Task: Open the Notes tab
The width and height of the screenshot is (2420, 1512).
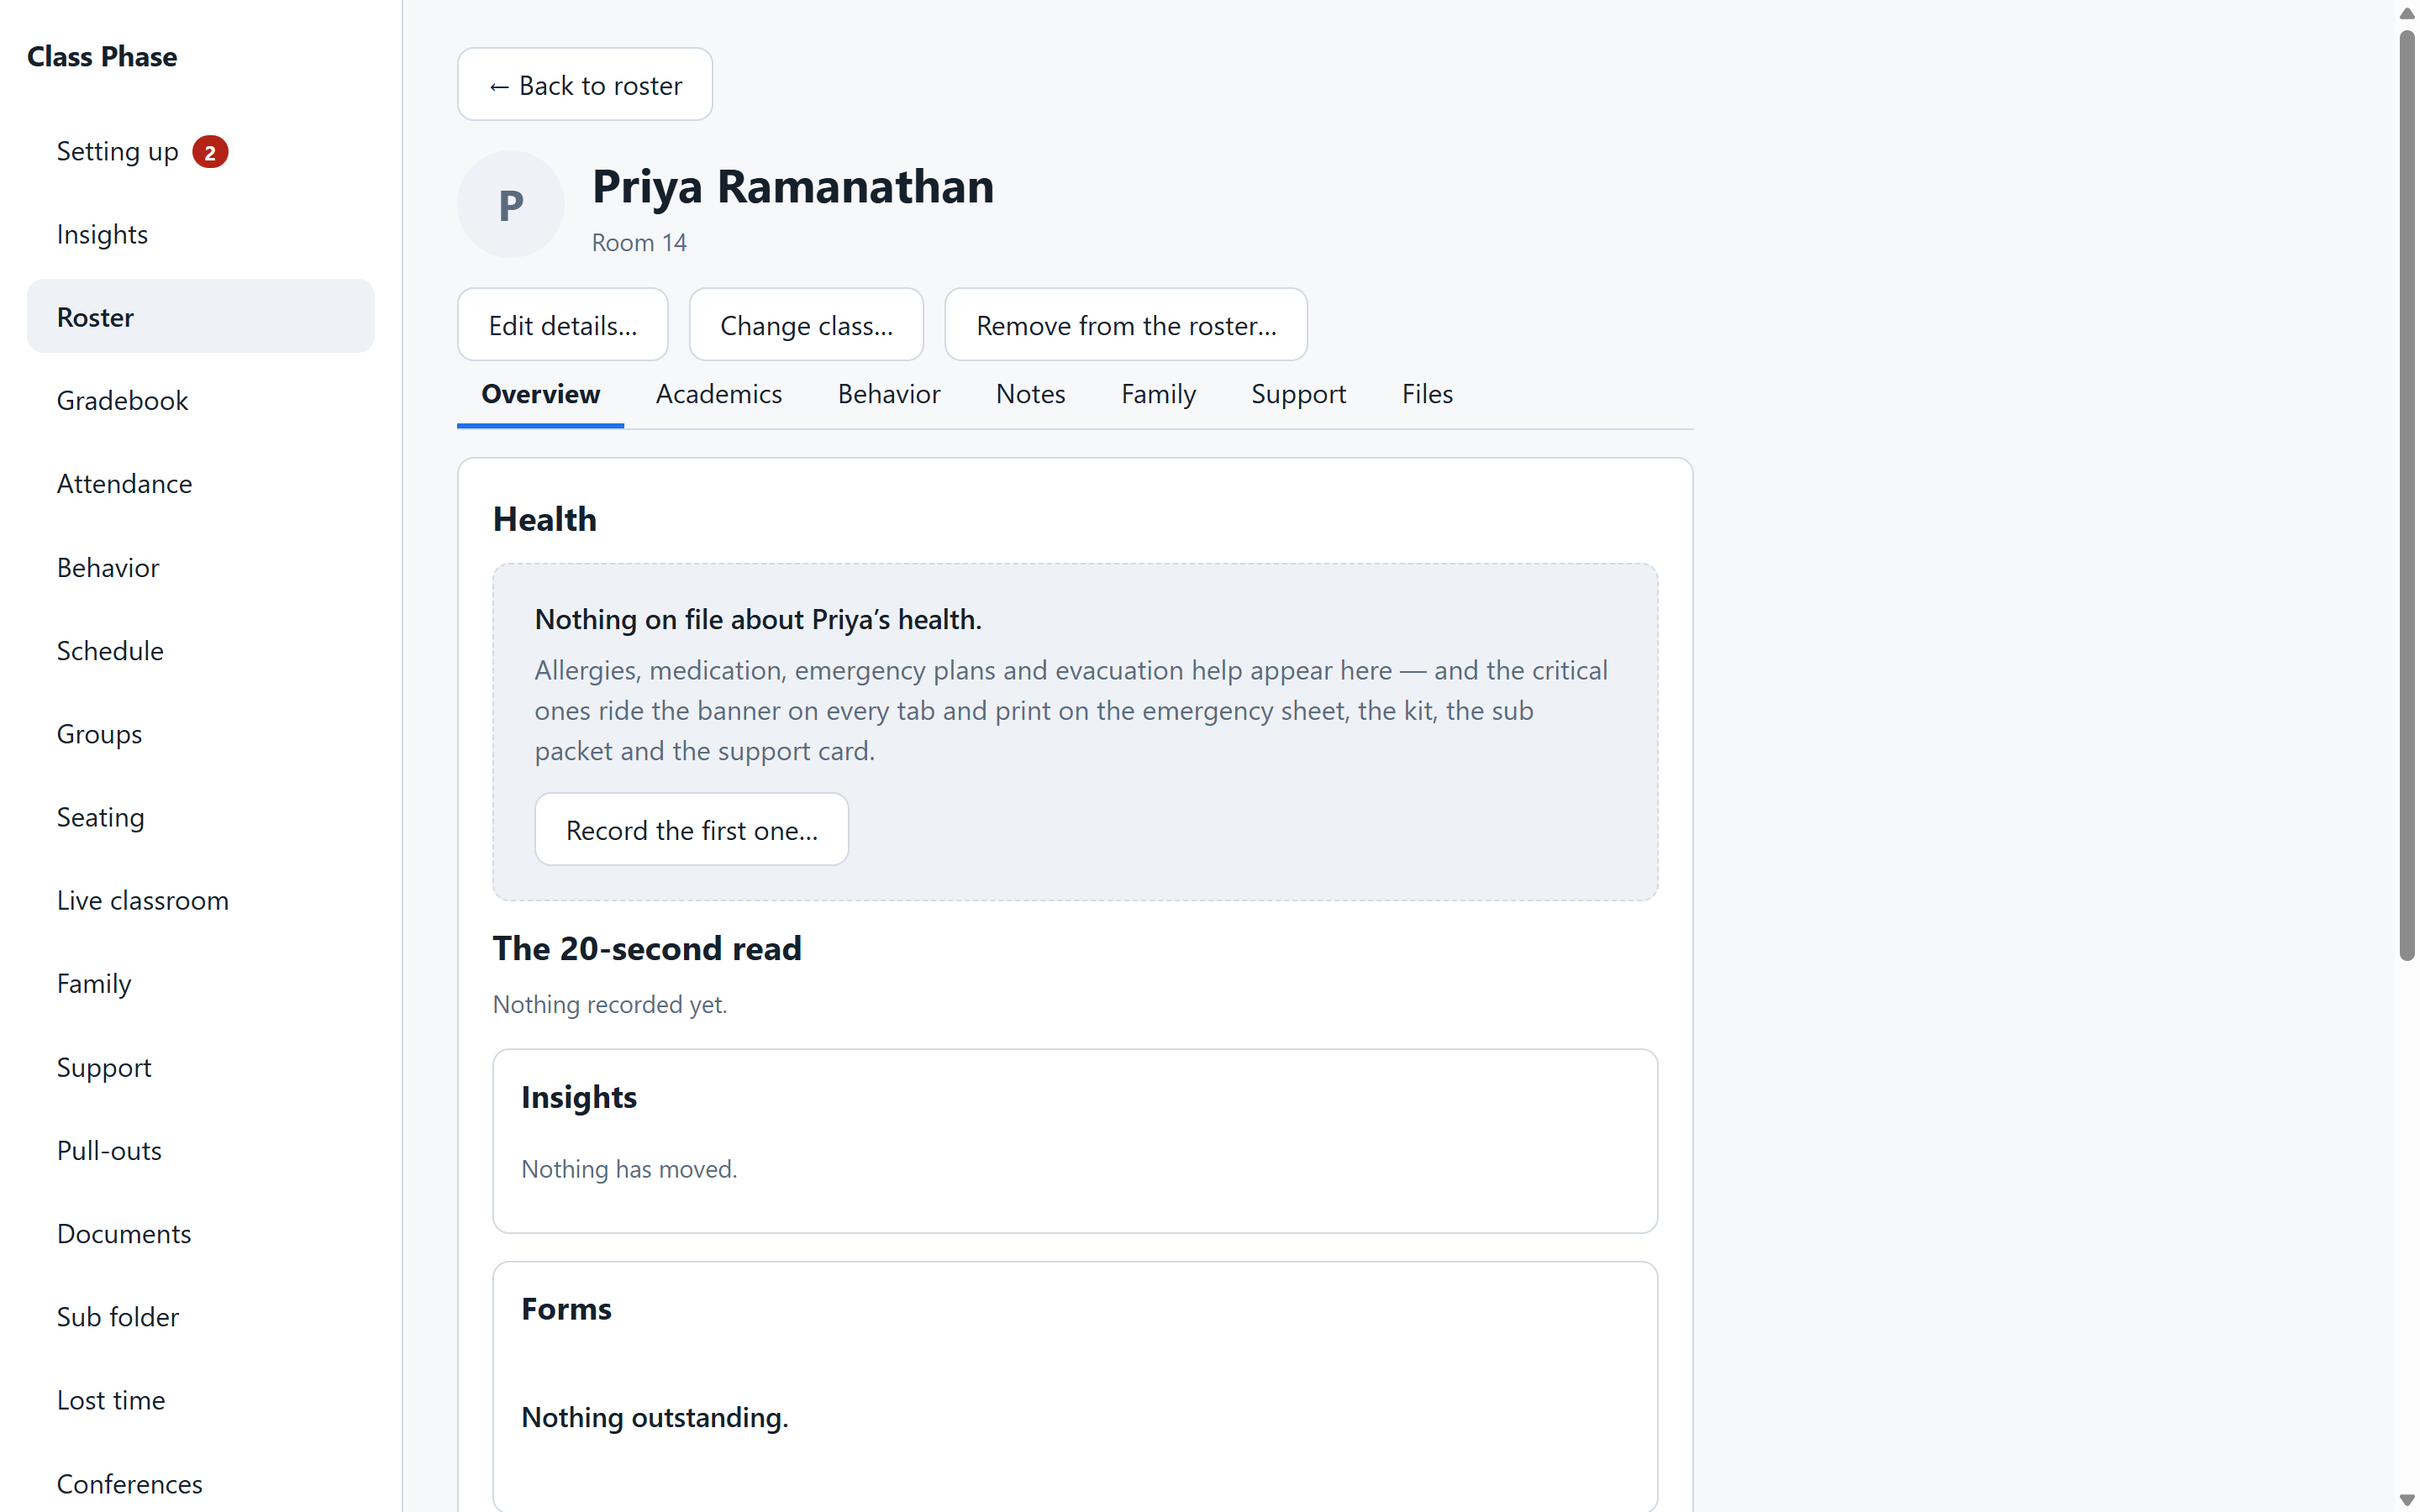Action: (1031, 394)
